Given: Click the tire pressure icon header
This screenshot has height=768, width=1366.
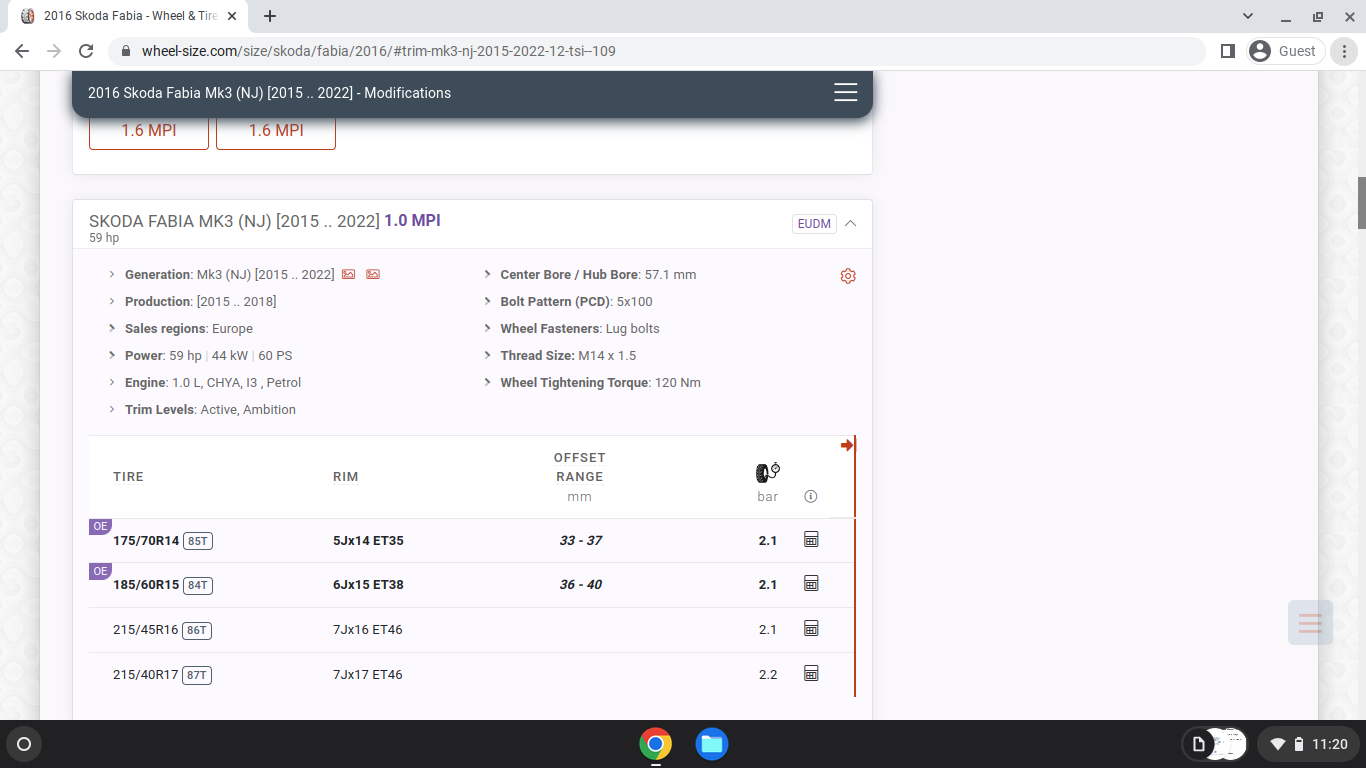Looking at the screenshot, I should point(768,472).
